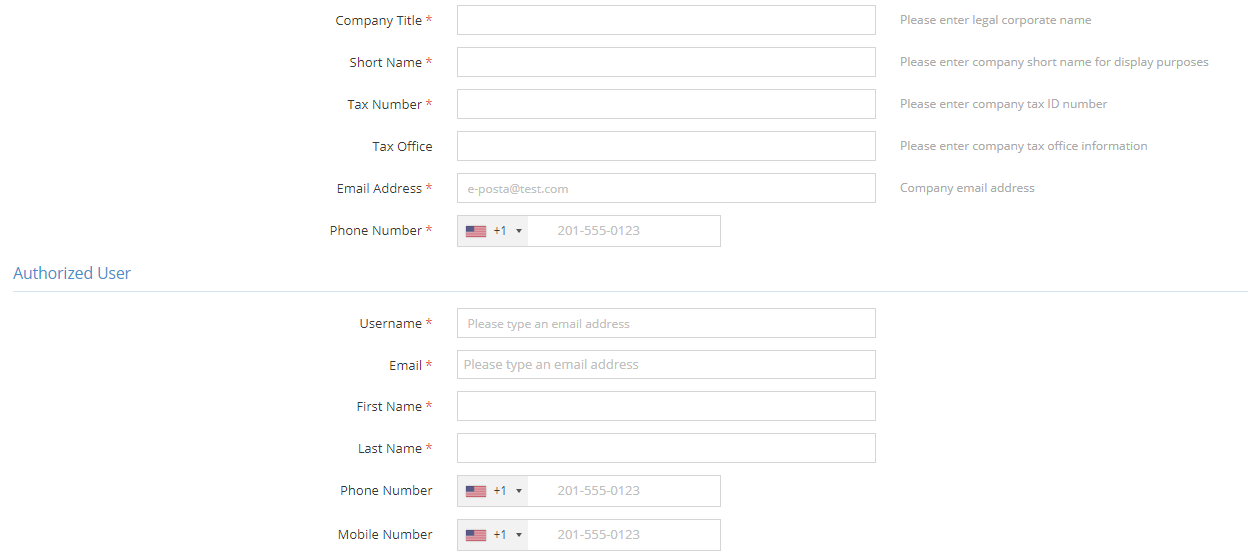Click the +1 code in Mobile Number

pyautogui.click(x=500, y=535)
